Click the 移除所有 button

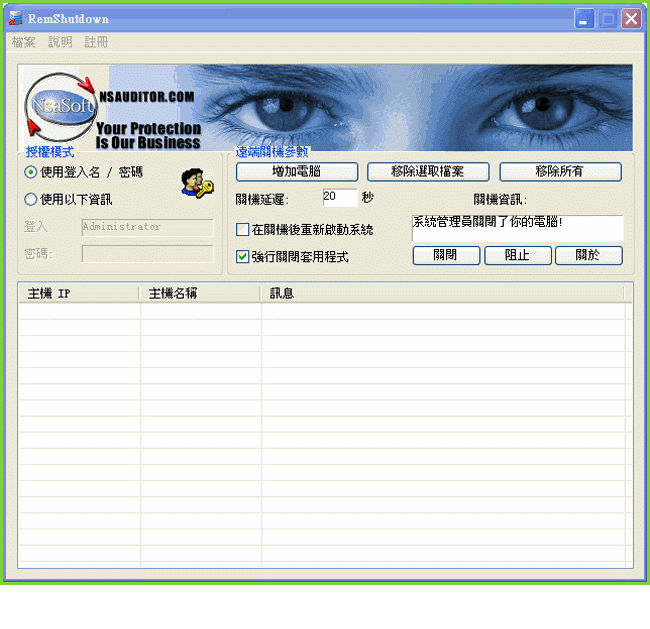[x=560, y=171]
